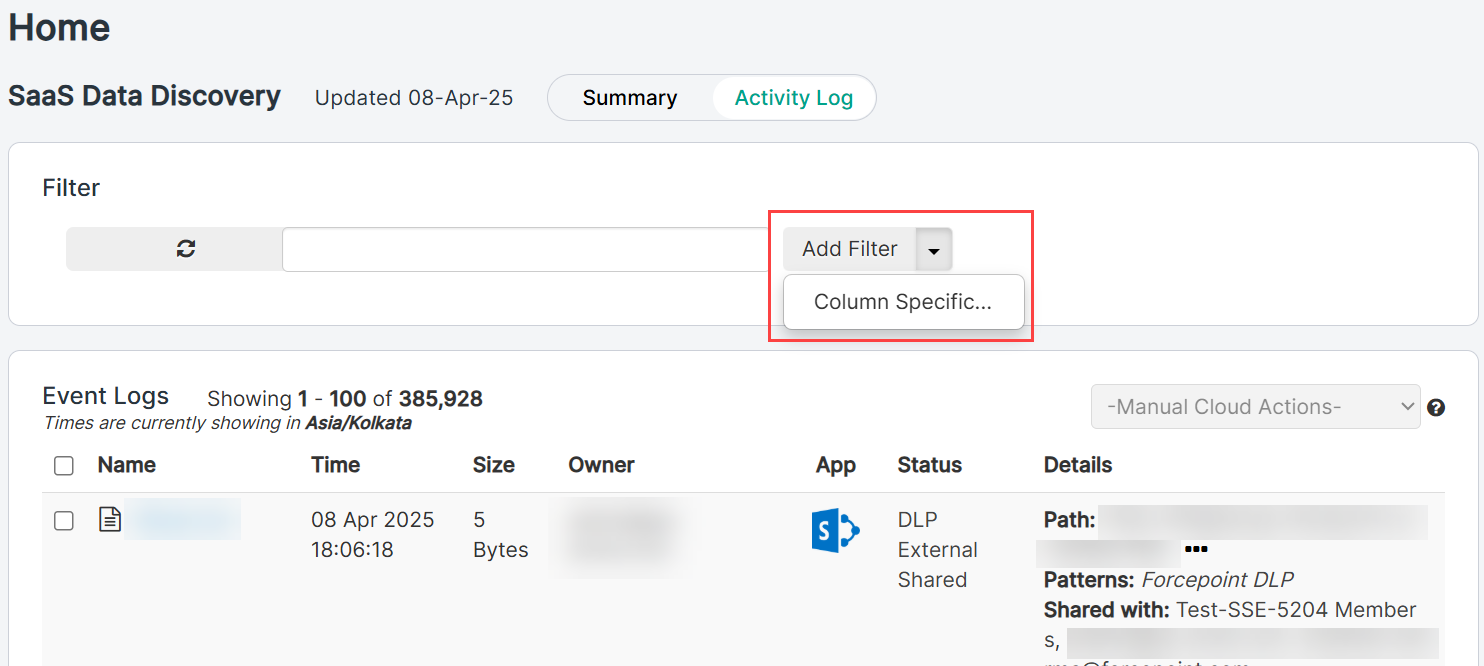Click the Owner column header
The image size is (1484, 666).
[x=601, y=465]
